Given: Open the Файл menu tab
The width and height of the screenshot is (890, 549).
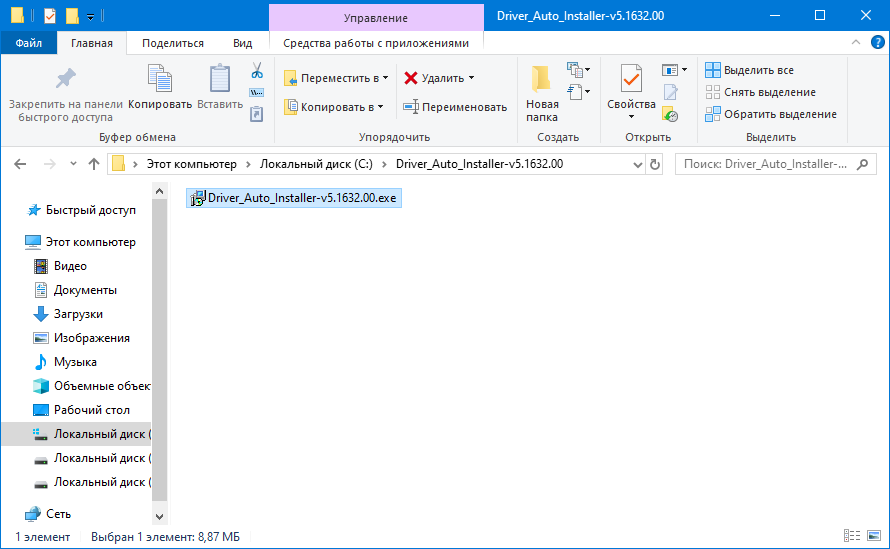Looking at the screenshot, I should [x=28, y=43].
